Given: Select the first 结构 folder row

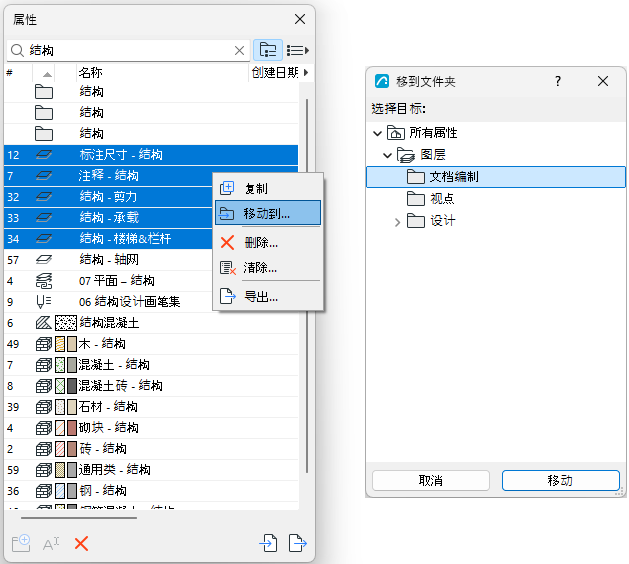Looking at the screenshot, I should (x=151, y=92).
